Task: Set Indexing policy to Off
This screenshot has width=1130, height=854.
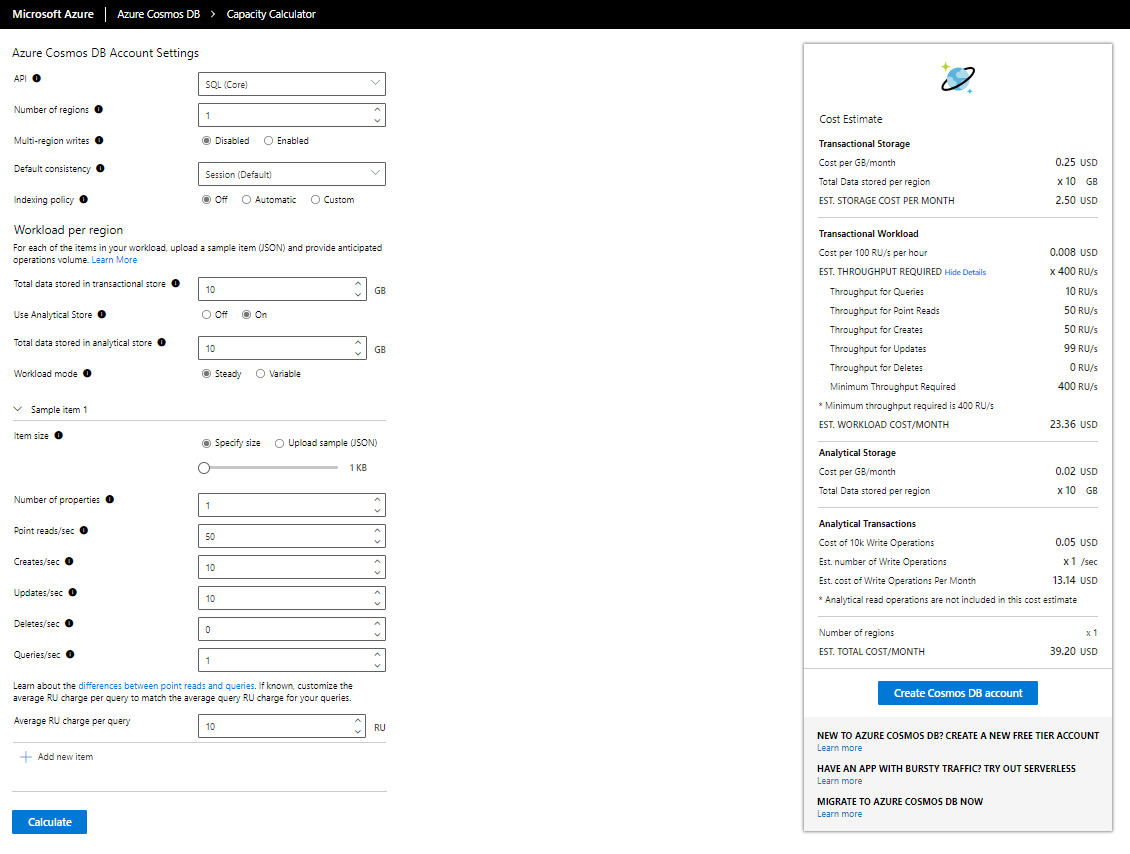Action: click(207, 200)
